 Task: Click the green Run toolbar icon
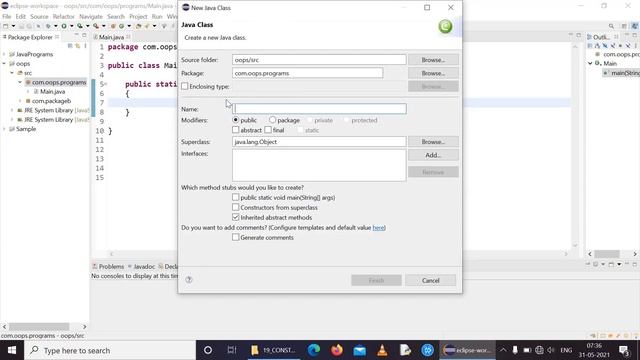64,26
